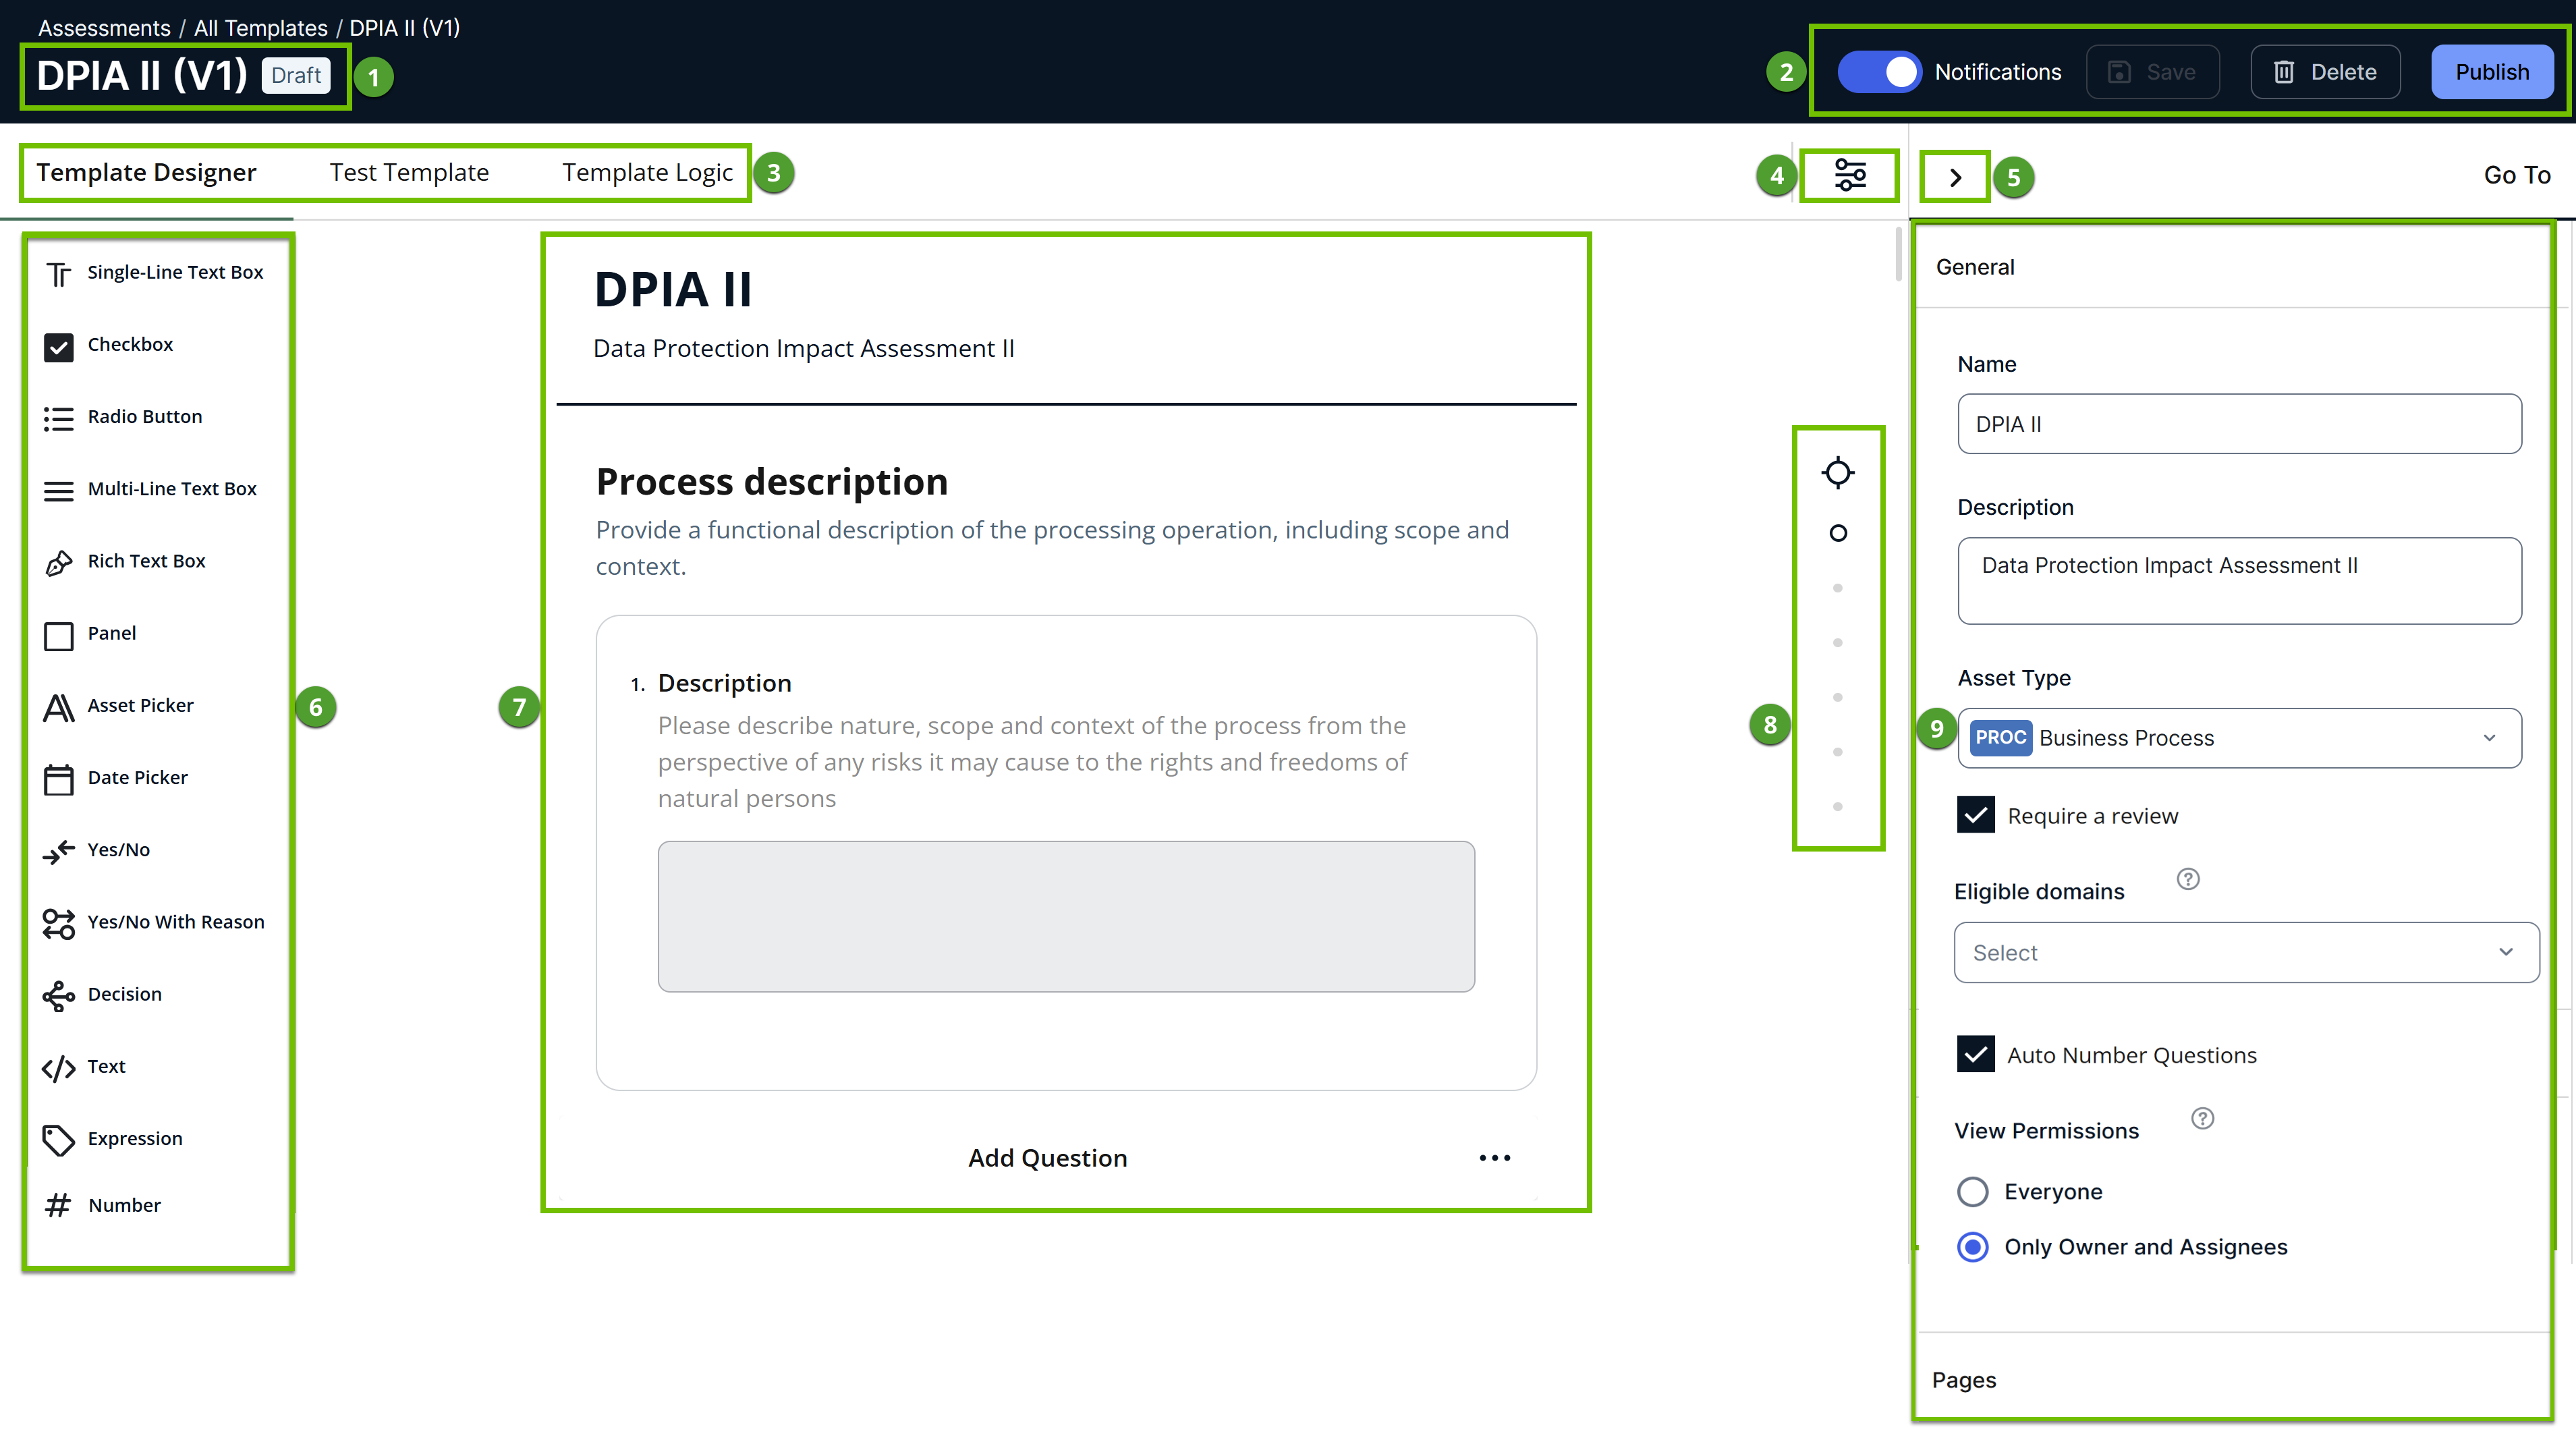
Task: Click the Name input field
Action: pos(2238,424)
